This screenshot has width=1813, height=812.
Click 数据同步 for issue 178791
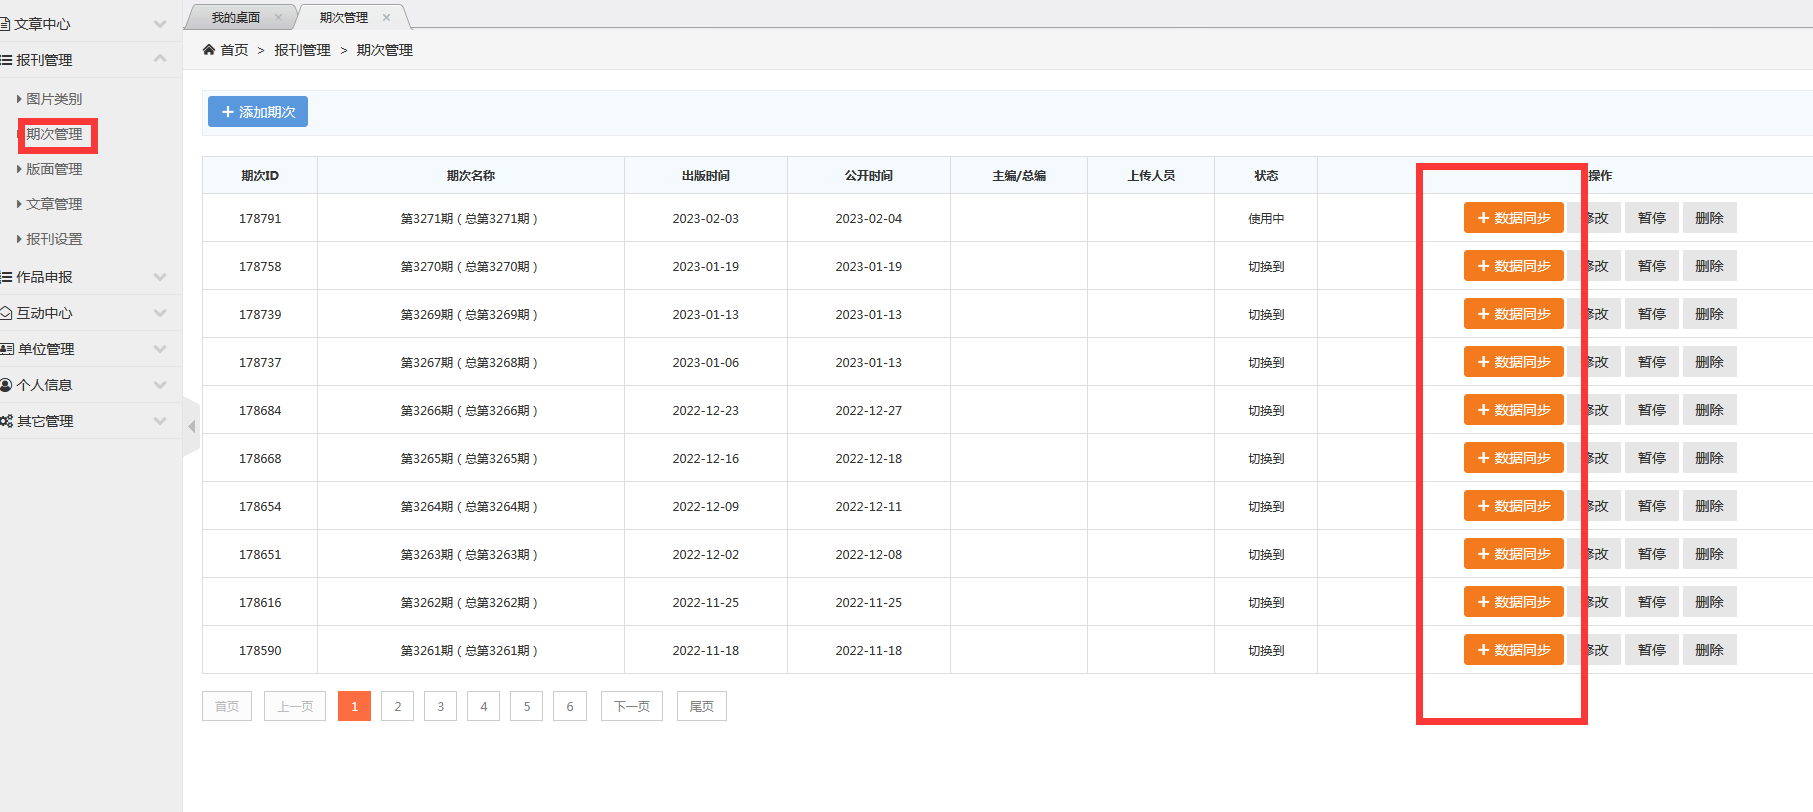pyautogui.click(x=1514, y=218)
